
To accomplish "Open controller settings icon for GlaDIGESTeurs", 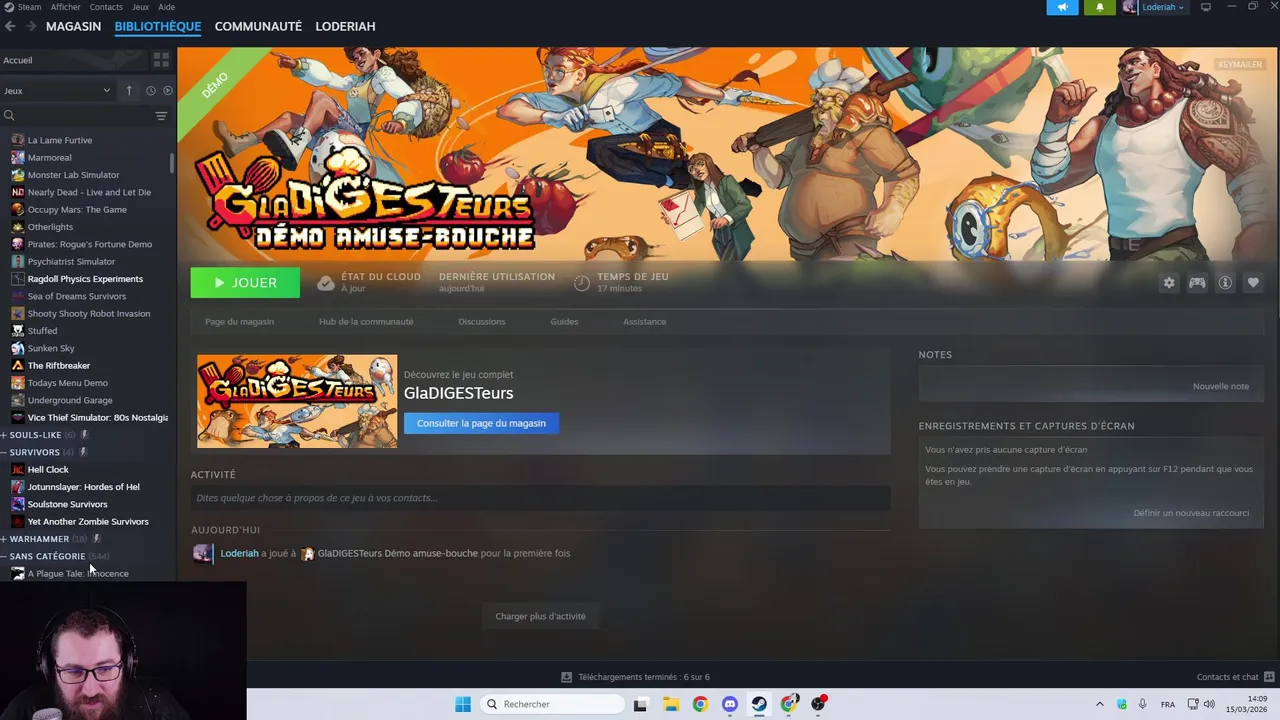I will click(1197, 283).
